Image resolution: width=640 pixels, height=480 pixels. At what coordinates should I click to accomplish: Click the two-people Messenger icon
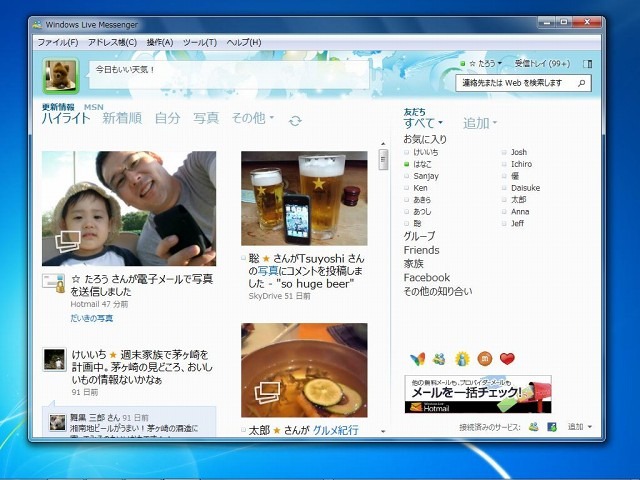(x=439, y=359)
